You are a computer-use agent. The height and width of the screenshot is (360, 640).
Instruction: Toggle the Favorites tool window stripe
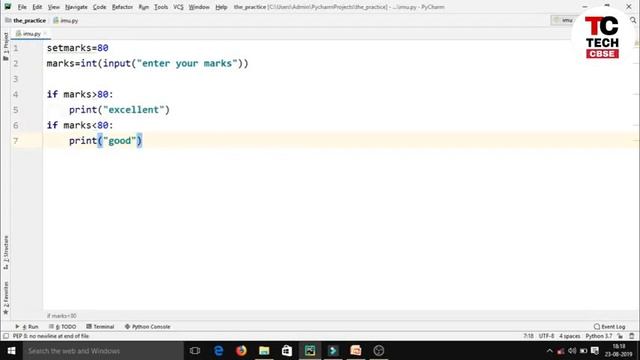(6, 298)
